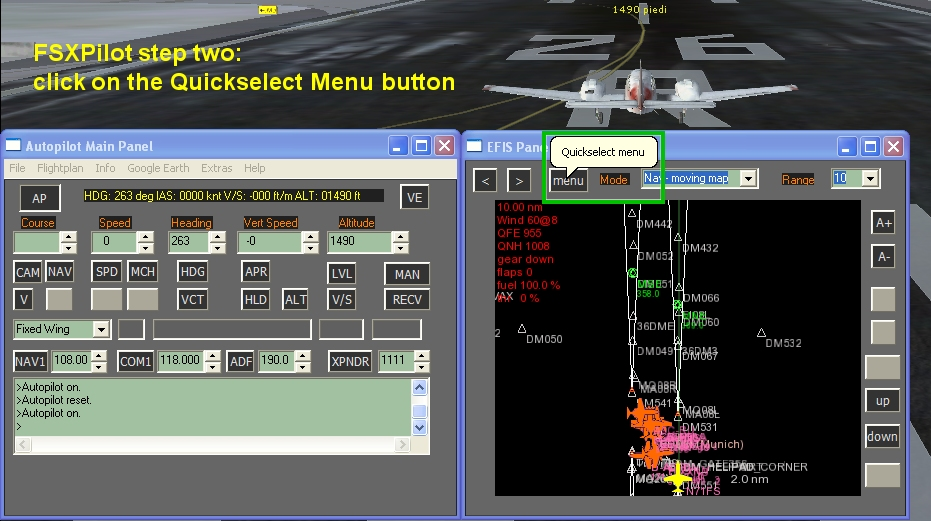This screenshot has height=521, width=931.
Task: Engage HLD hold button
Action: pyautogui.click(x=256, y=299)
